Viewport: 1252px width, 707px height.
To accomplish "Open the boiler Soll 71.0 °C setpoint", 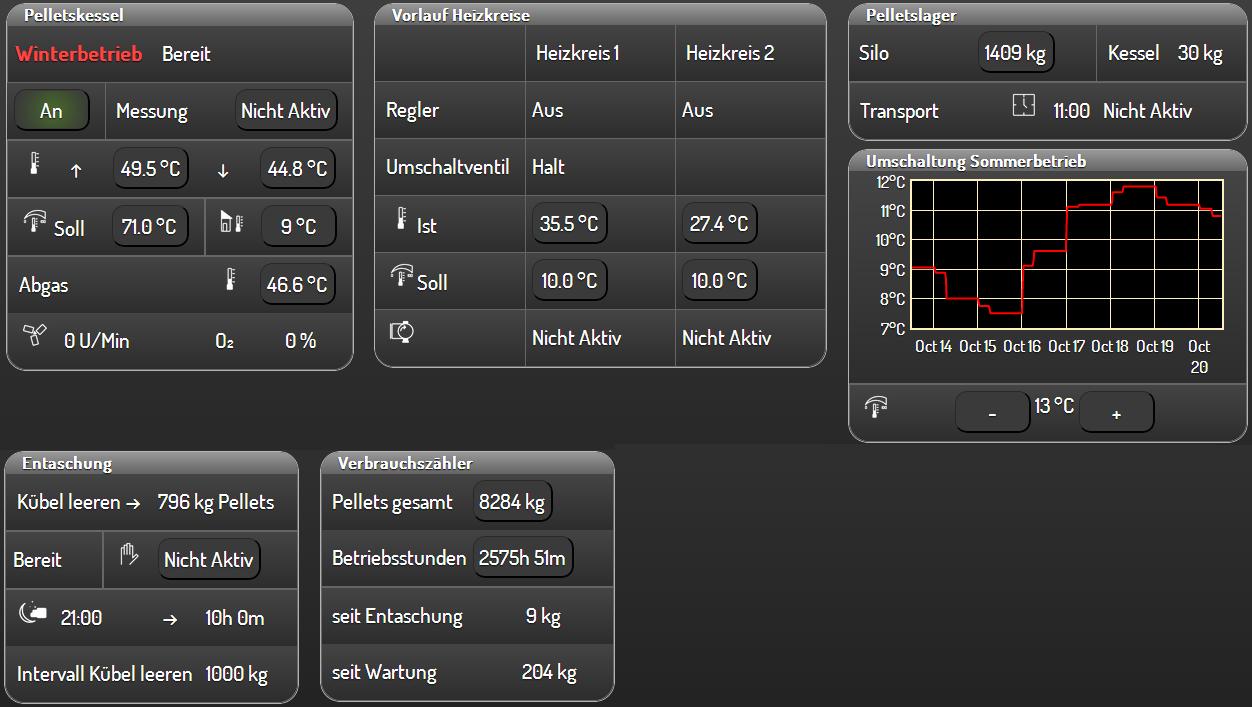I will (149, 227).
